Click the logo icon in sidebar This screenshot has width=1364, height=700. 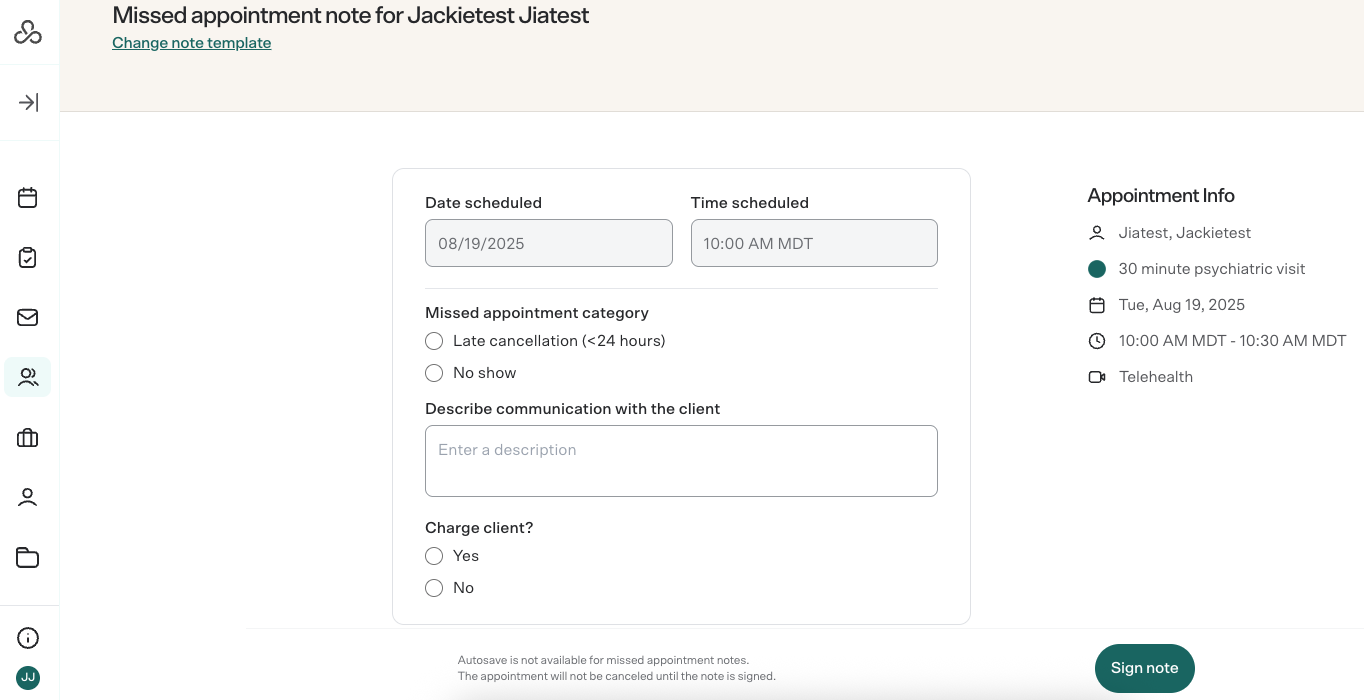point(28,33)
